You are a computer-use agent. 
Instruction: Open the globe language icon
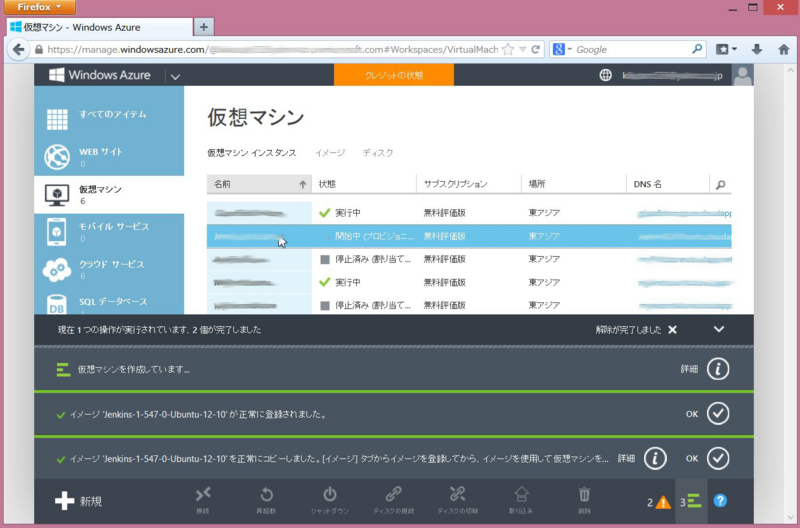[605, 75]
